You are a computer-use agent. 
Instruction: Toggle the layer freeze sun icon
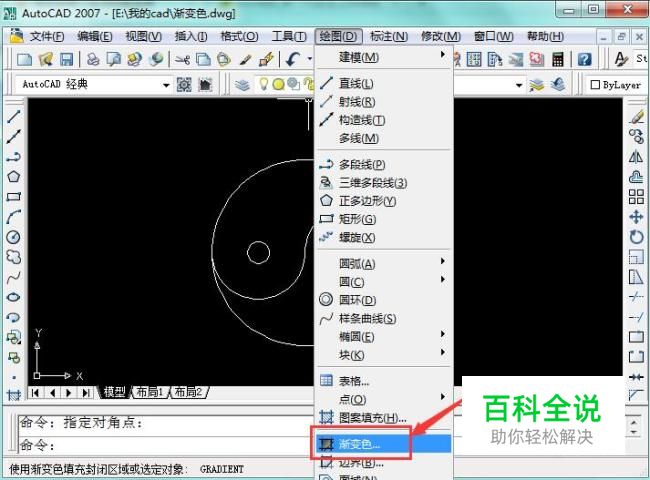(x=278, y=85)
